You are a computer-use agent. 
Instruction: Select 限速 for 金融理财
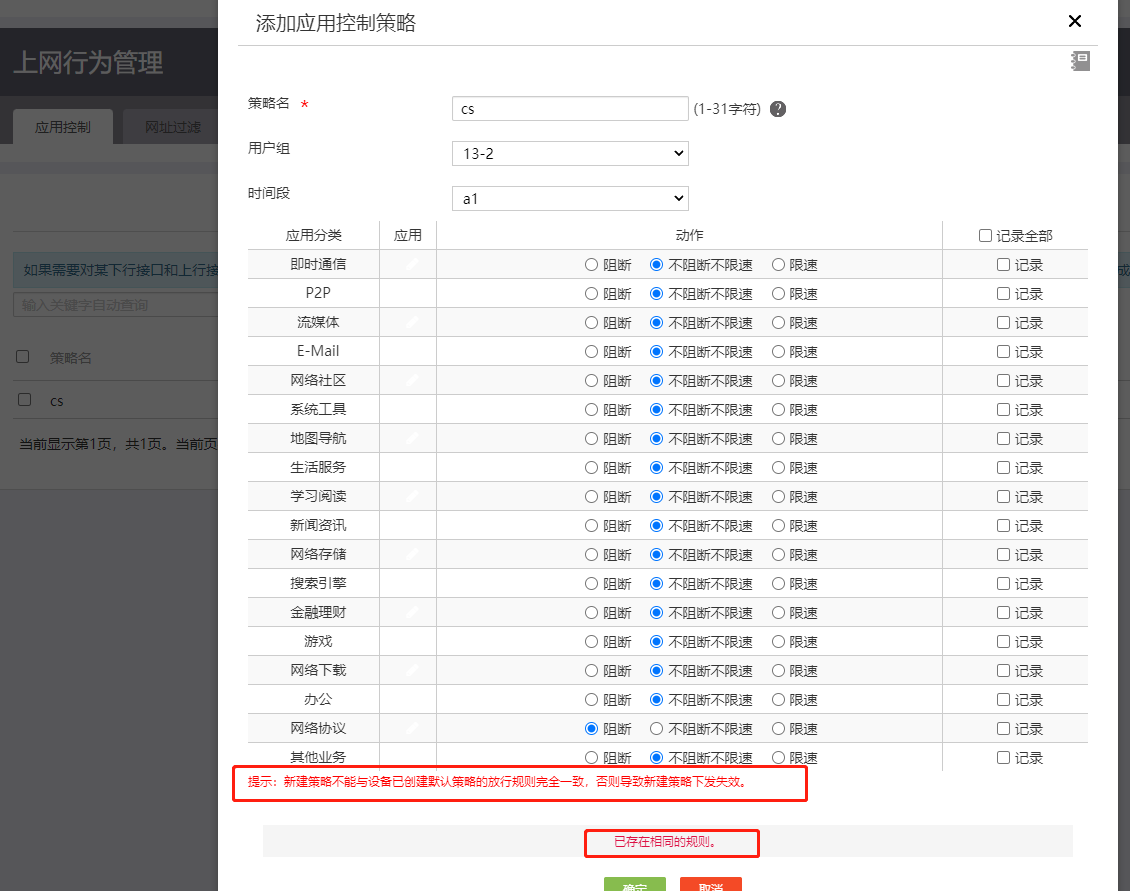coord(778,613)
